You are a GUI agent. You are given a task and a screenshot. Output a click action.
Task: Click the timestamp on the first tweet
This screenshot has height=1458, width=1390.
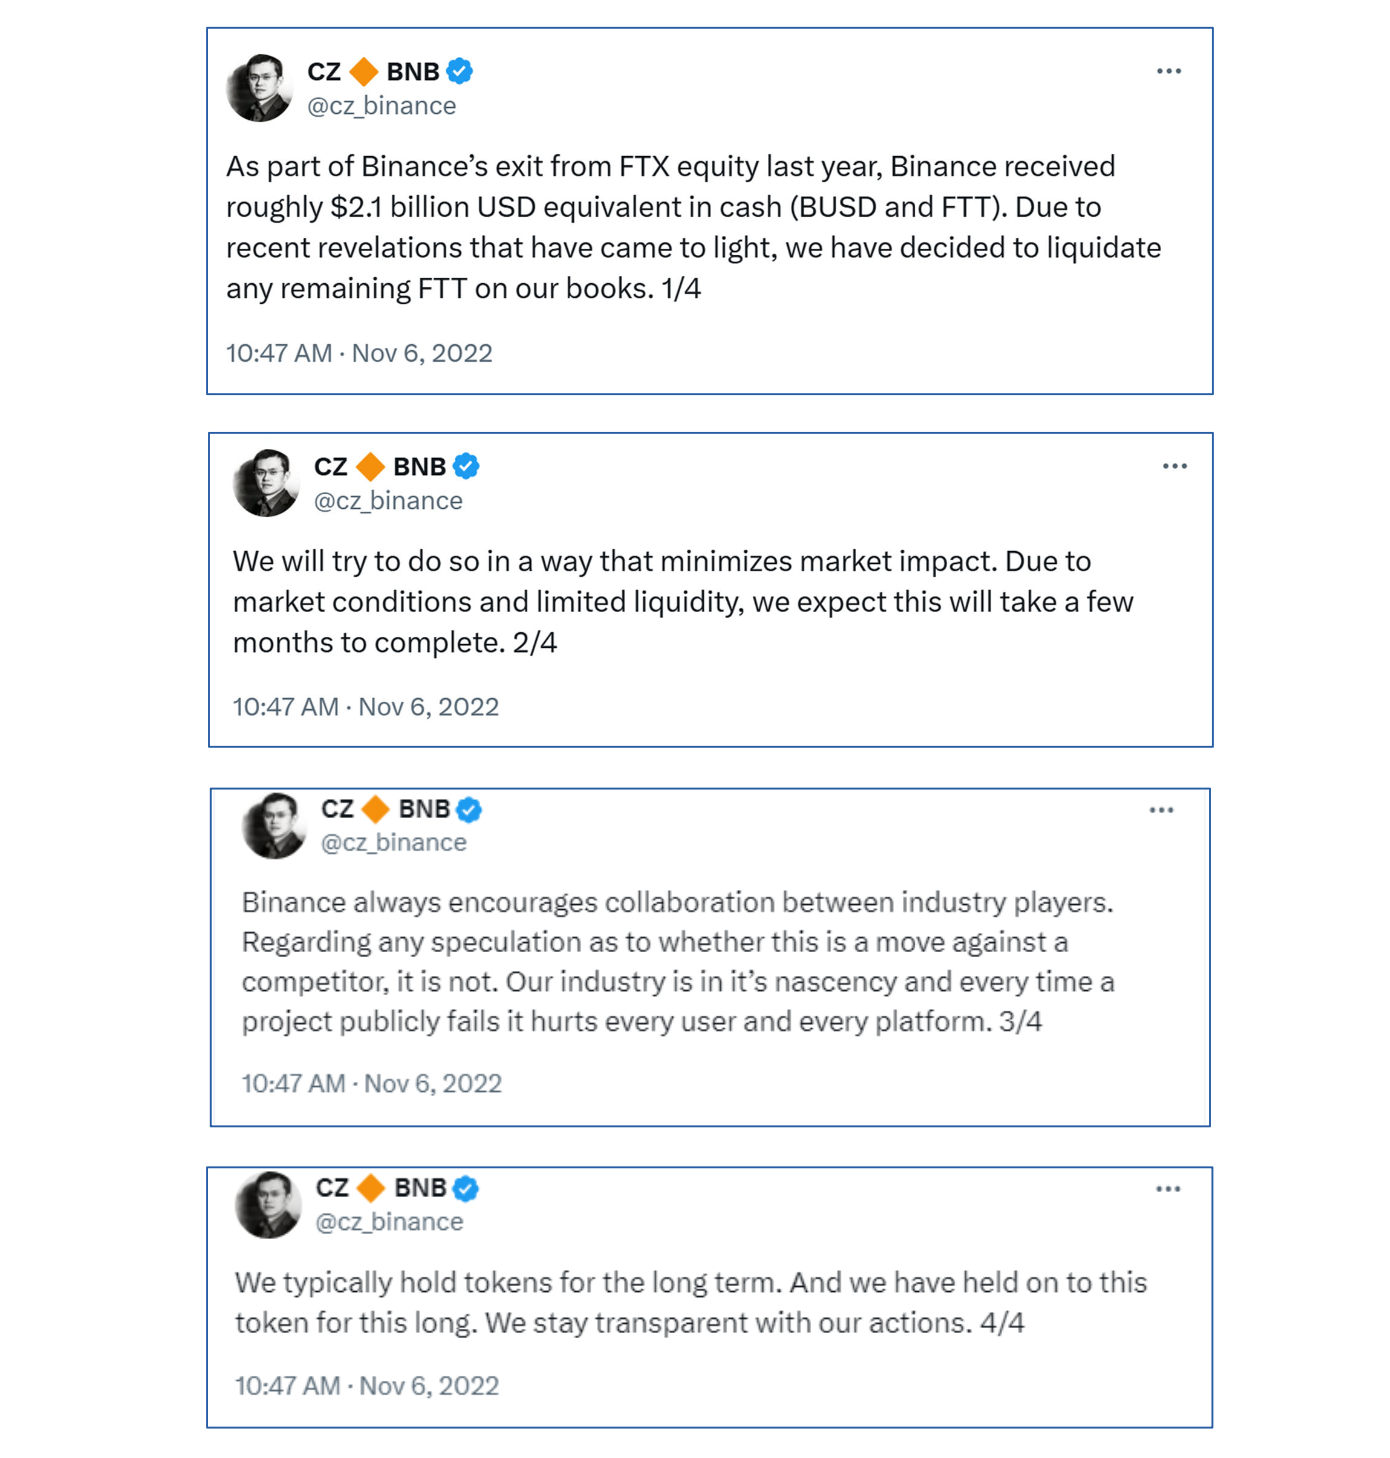pyautogui.click(x=359, y=352)
